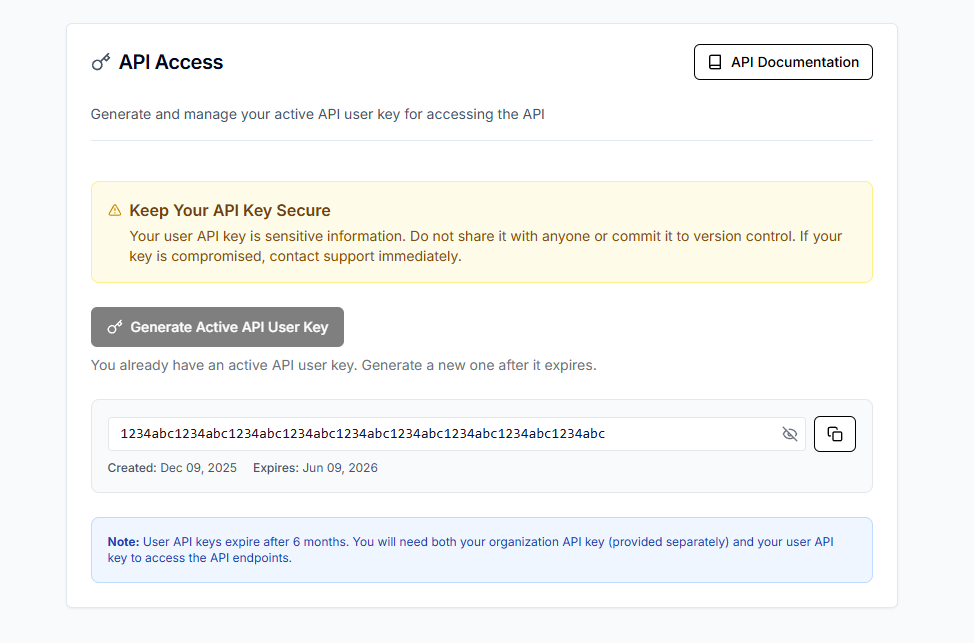Click the contact support immediately text

[x=365, y=256]
